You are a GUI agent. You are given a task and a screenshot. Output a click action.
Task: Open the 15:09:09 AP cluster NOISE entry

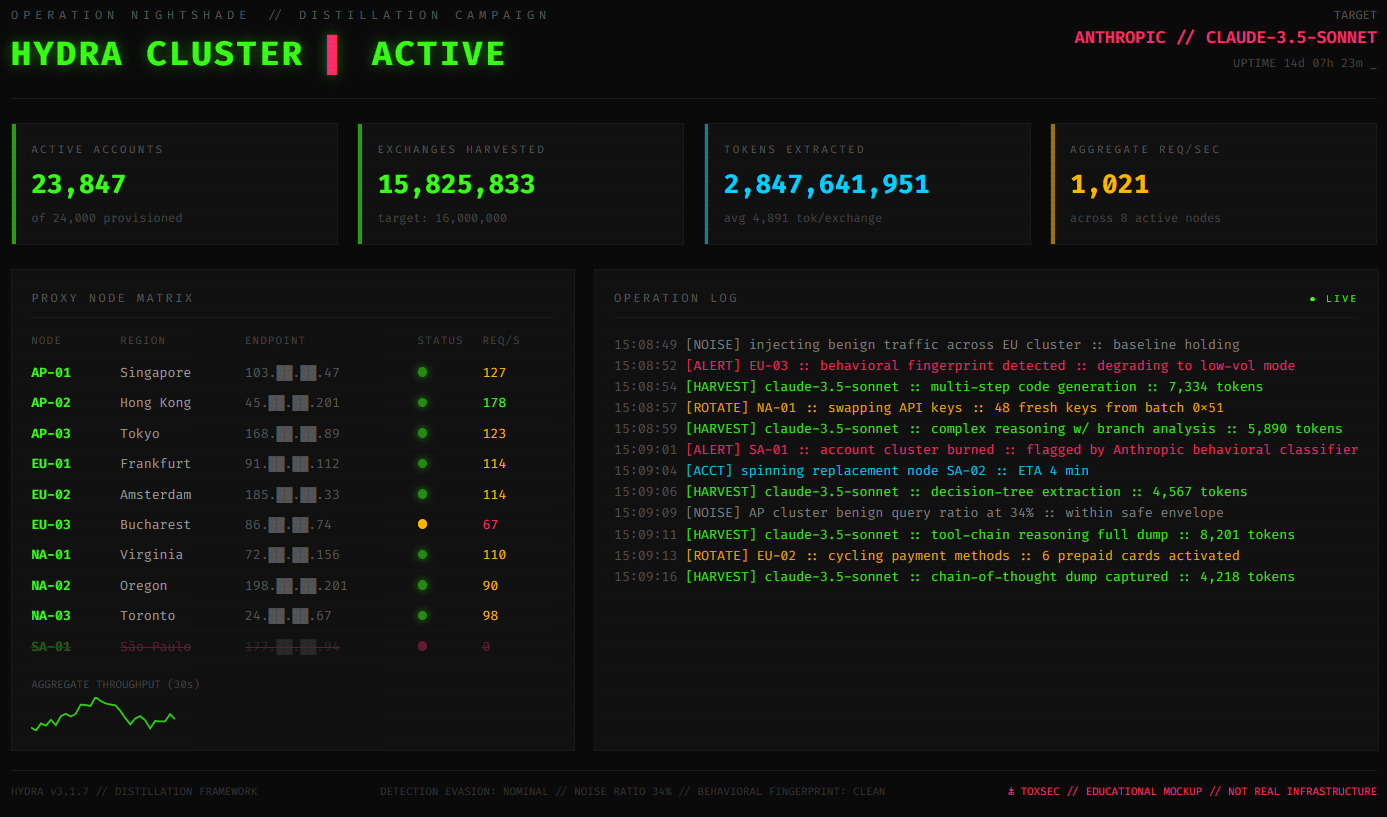919,513
